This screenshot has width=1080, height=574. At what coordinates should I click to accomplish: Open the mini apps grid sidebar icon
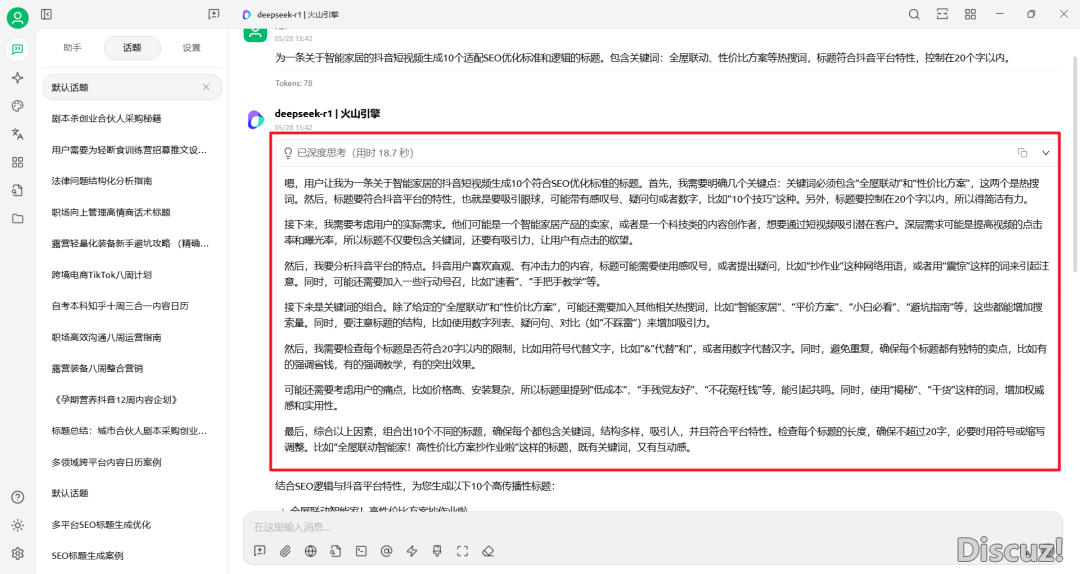click(x=18, y=162)
